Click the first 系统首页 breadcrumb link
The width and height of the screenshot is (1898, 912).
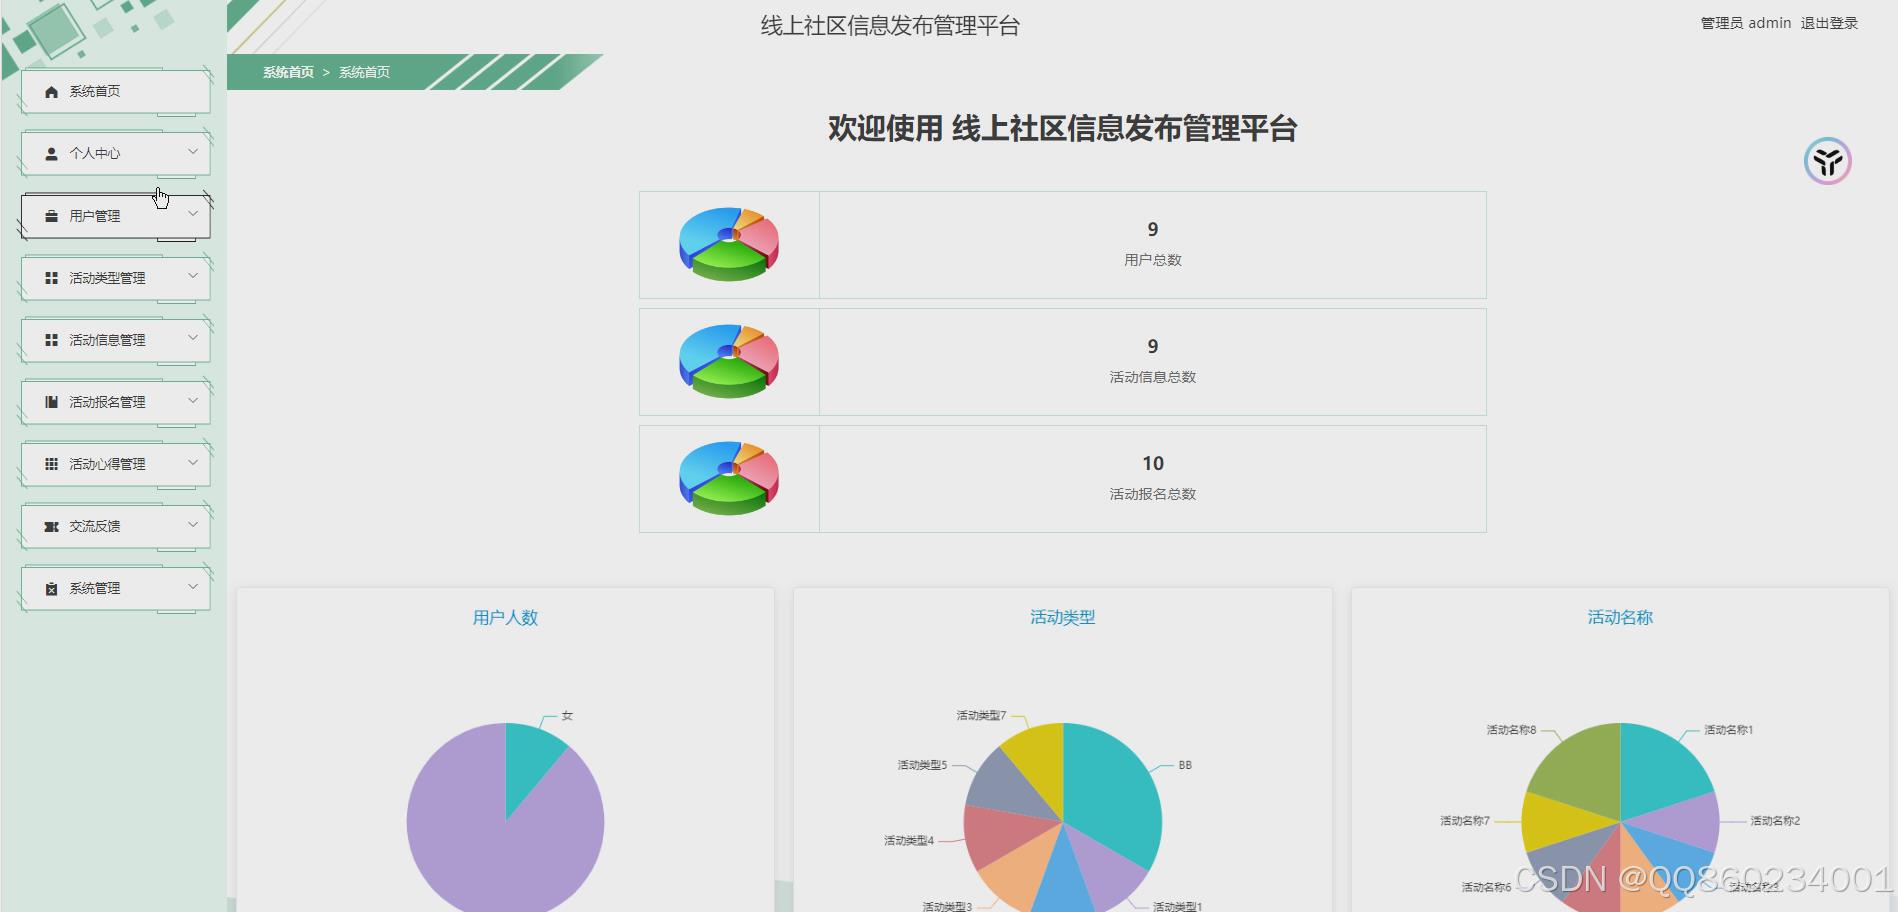(x=288, y=72)
